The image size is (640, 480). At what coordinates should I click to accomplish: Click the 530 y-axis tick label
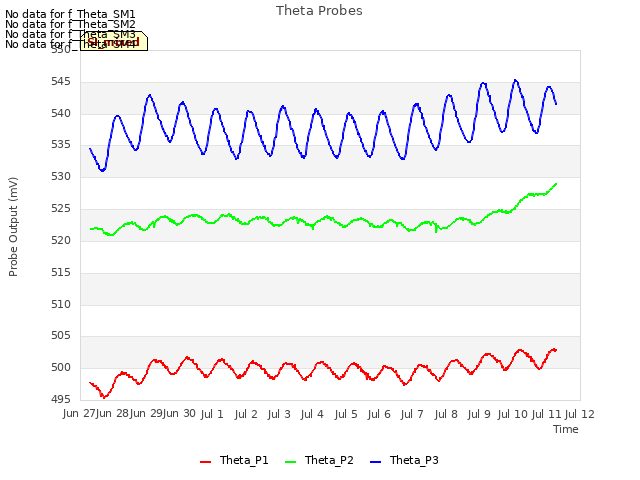[61, 177]
